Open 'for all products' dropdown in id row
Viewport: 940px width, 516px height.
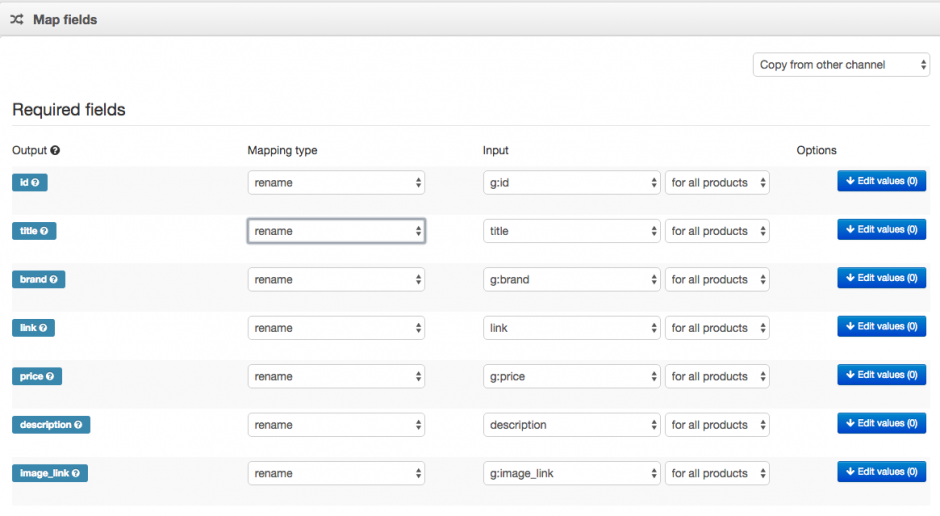pyautogui.click(x=717, y=182)
